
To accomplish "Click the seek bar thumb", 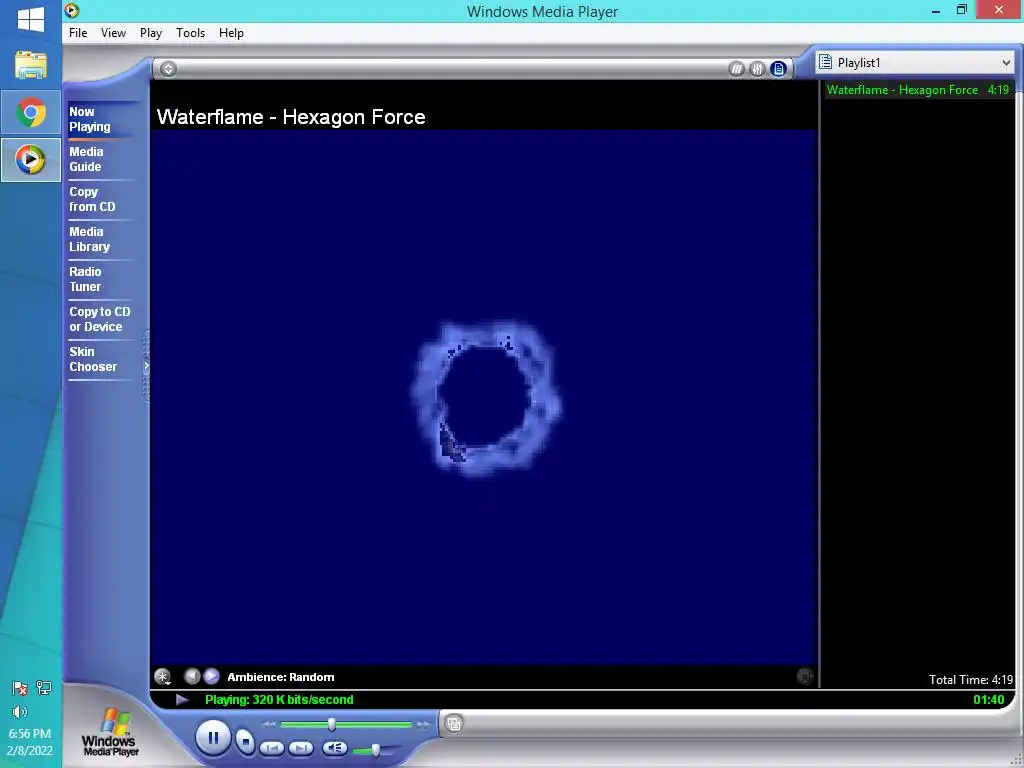I will pyautogui.click(x=332, y=724).
